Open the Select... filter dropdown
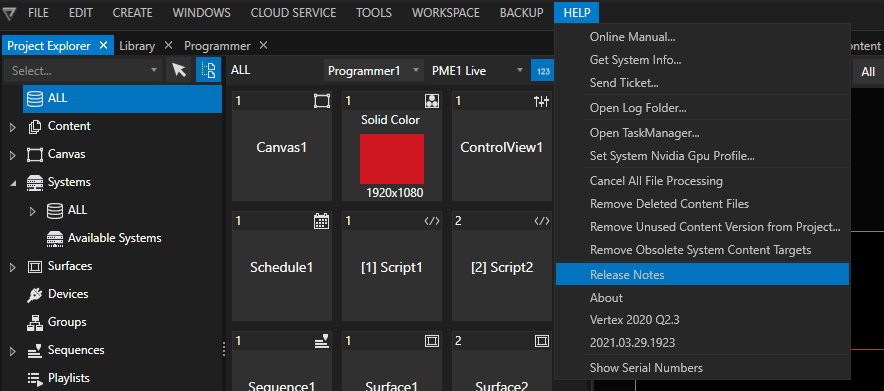This screenshot has width=884, height=391. tap(83, 71)
